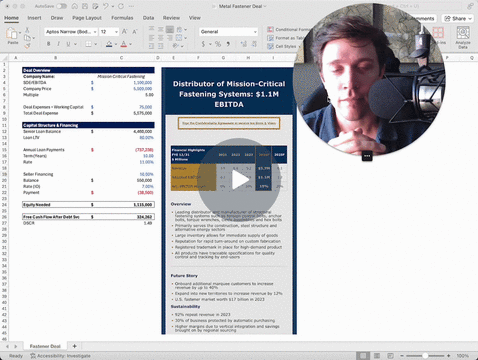478x360 pixels.
Task: Switch to Page Layout view icon
Action: tap(377, 356)
